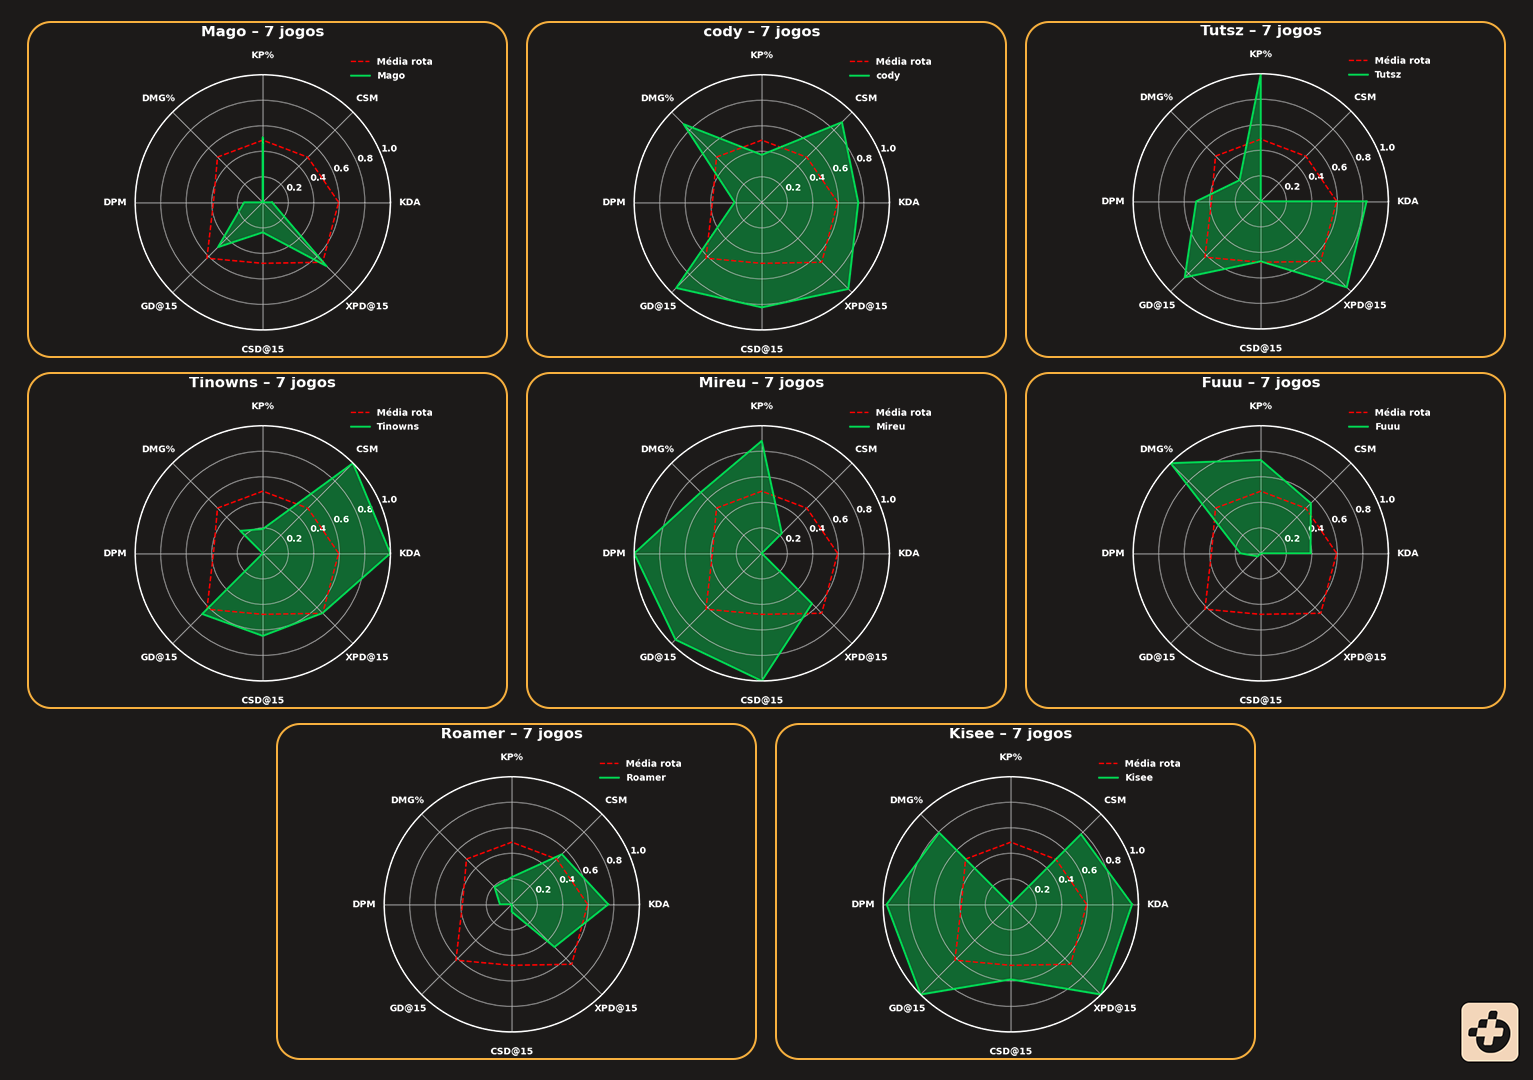Toggle the 'cody' legend entry in cody chart
Image resolution: width=1533 pixels, height=1080 pixels.
[x=887, y=76]
